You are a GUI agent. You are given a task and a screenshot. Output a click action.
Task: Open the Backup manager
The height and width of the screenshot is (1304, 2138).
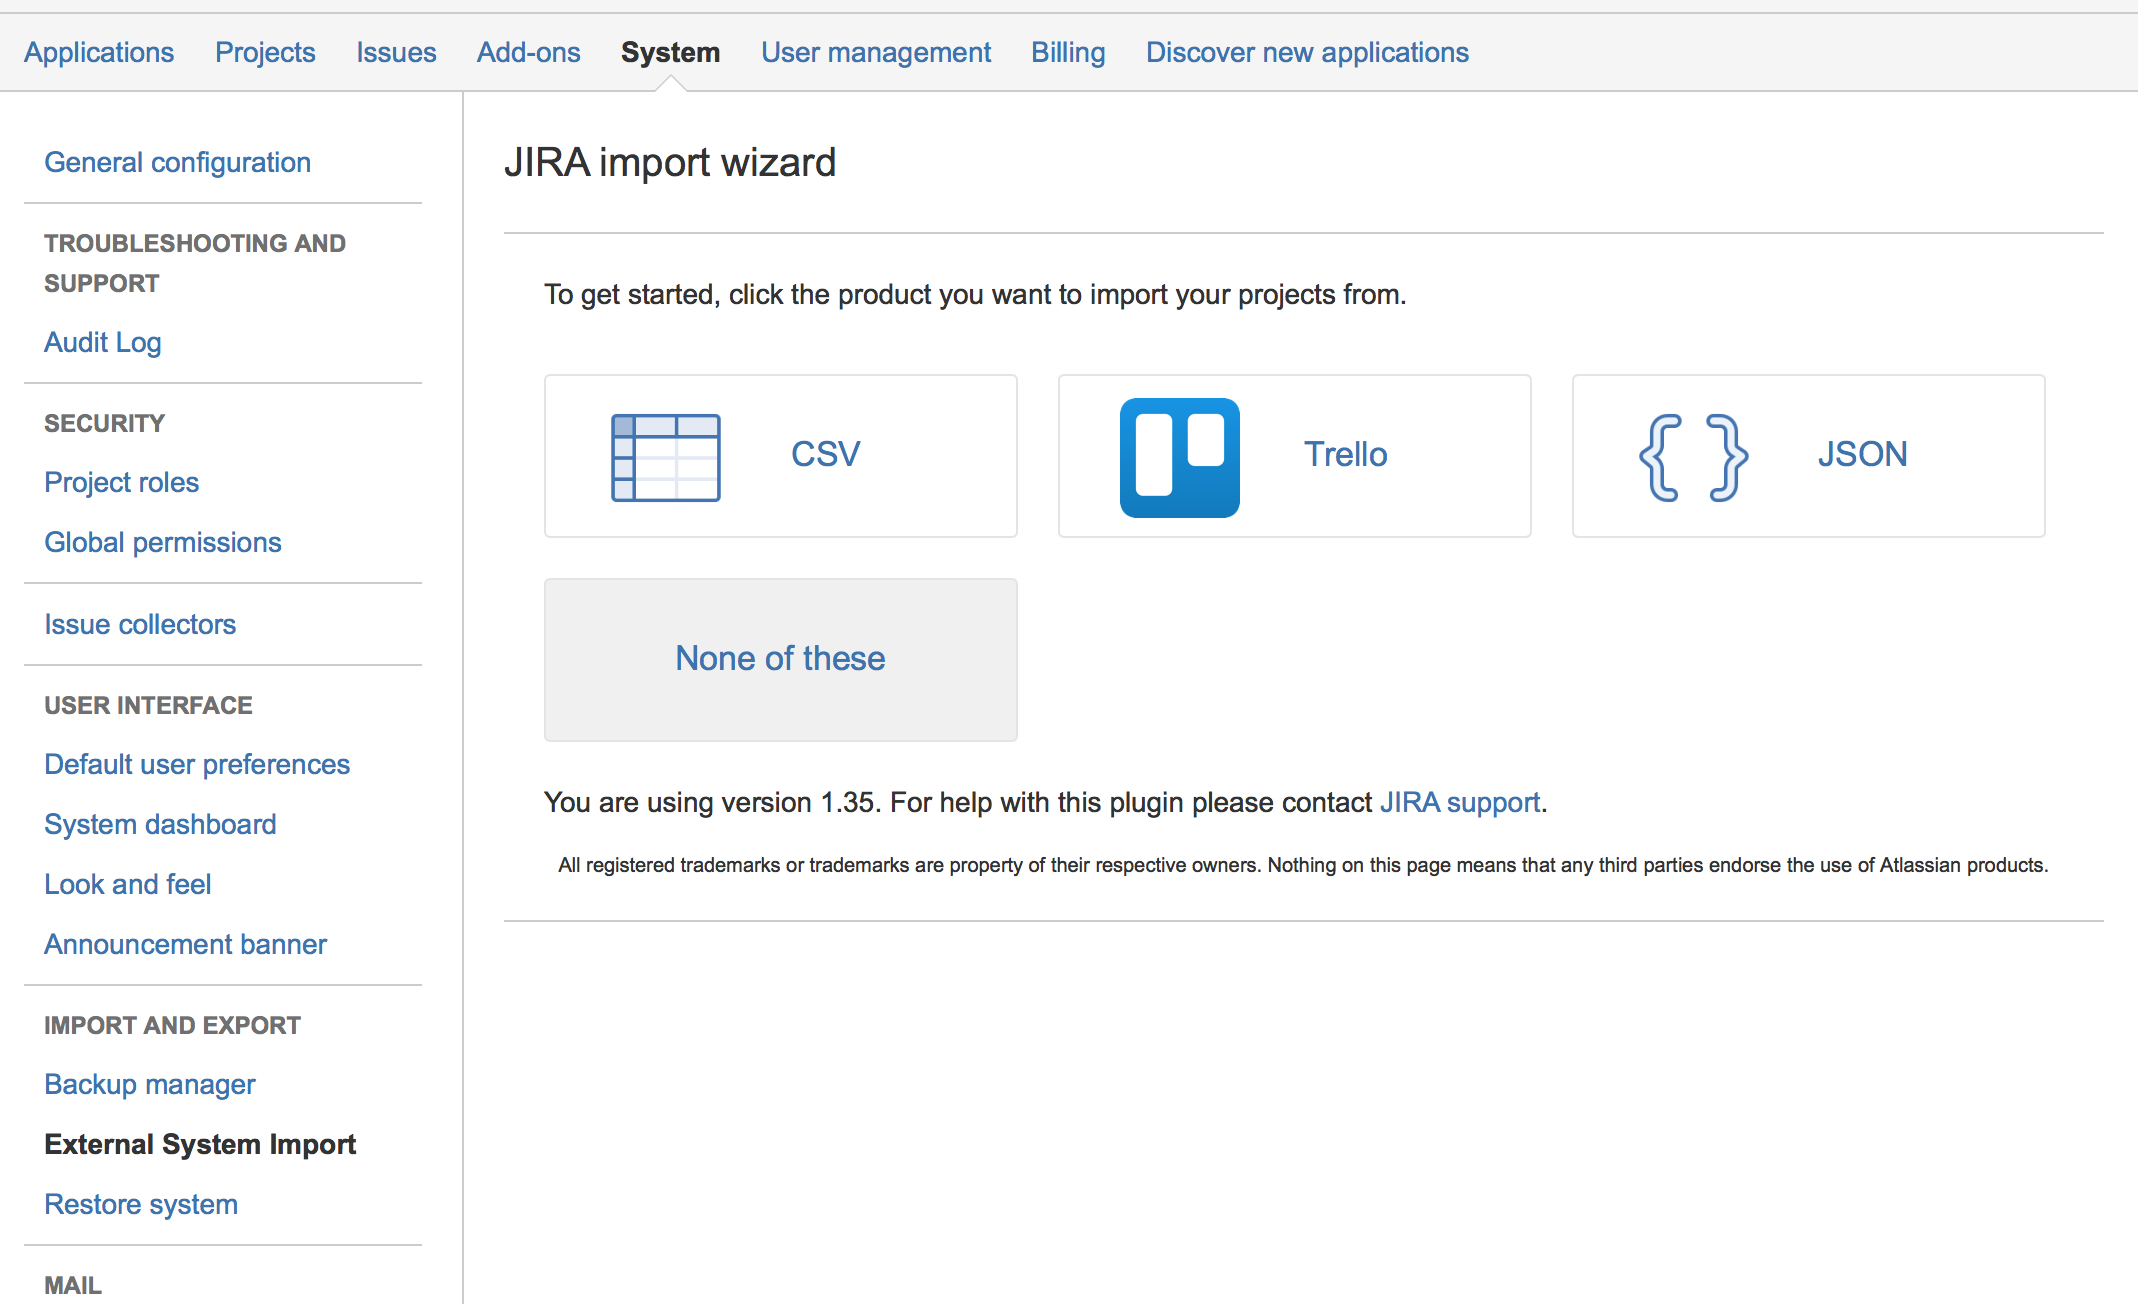click(149, 1084)
